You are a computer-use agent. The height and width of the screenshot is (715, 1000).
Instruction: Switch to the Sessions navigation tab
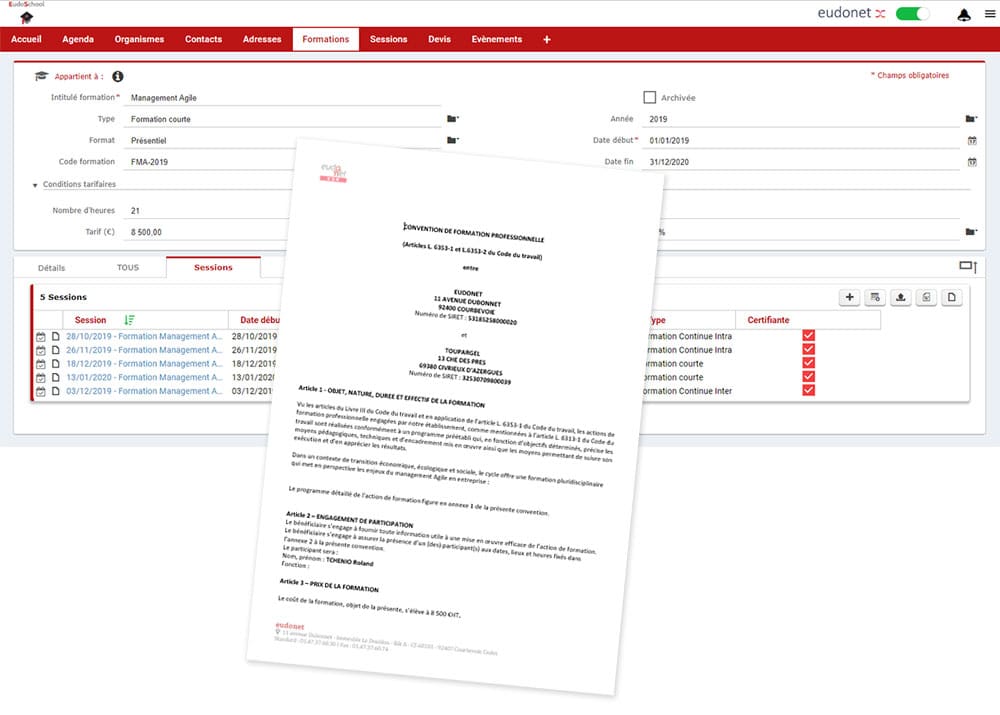pyautogui.click(x=388, y=39)
